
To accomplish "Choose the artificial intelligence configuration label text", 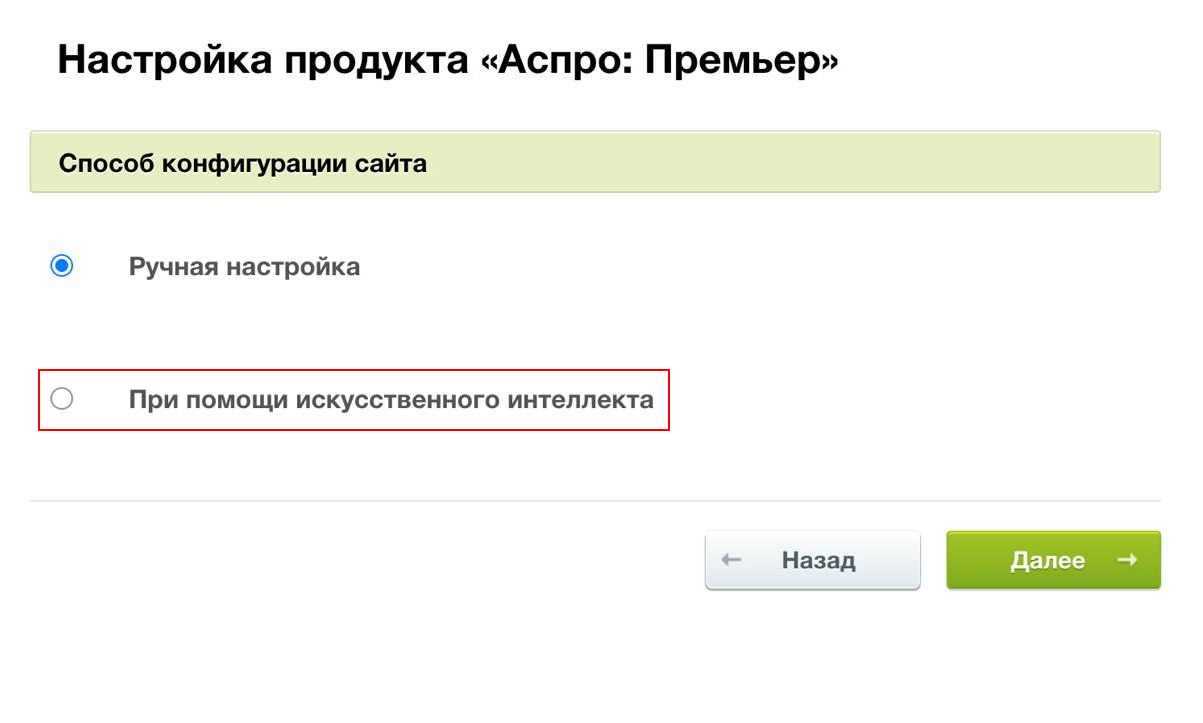I will click(391, 400).
